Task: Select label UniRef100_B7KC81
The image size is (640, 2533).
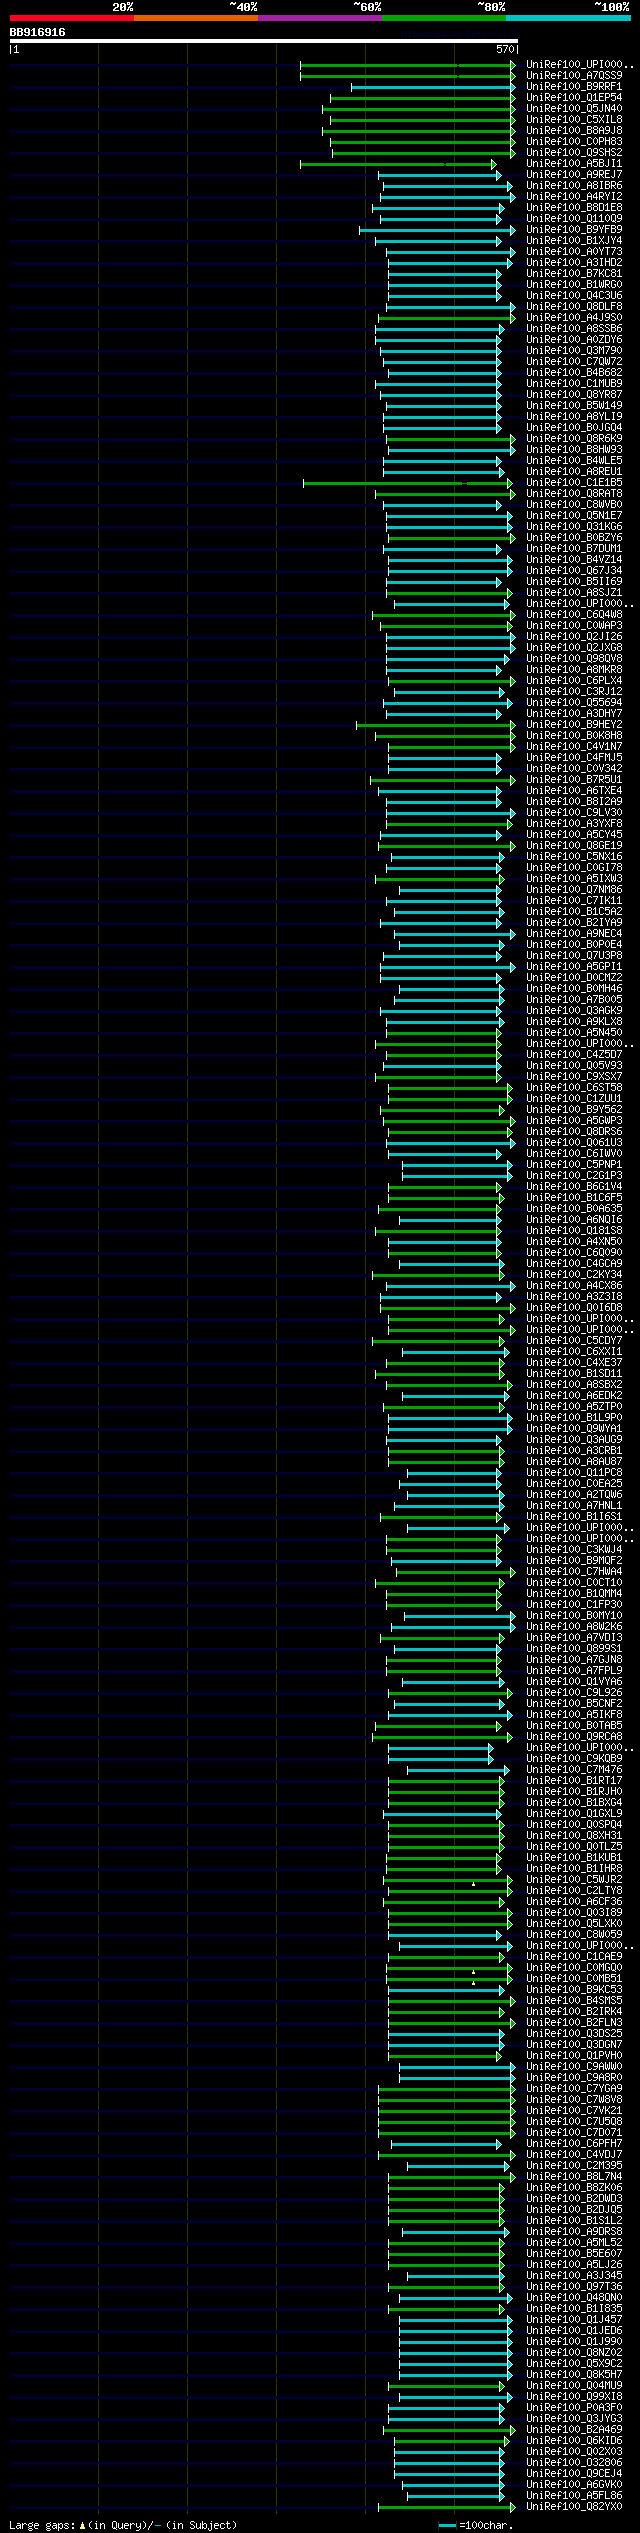Action: click(574, 274)
